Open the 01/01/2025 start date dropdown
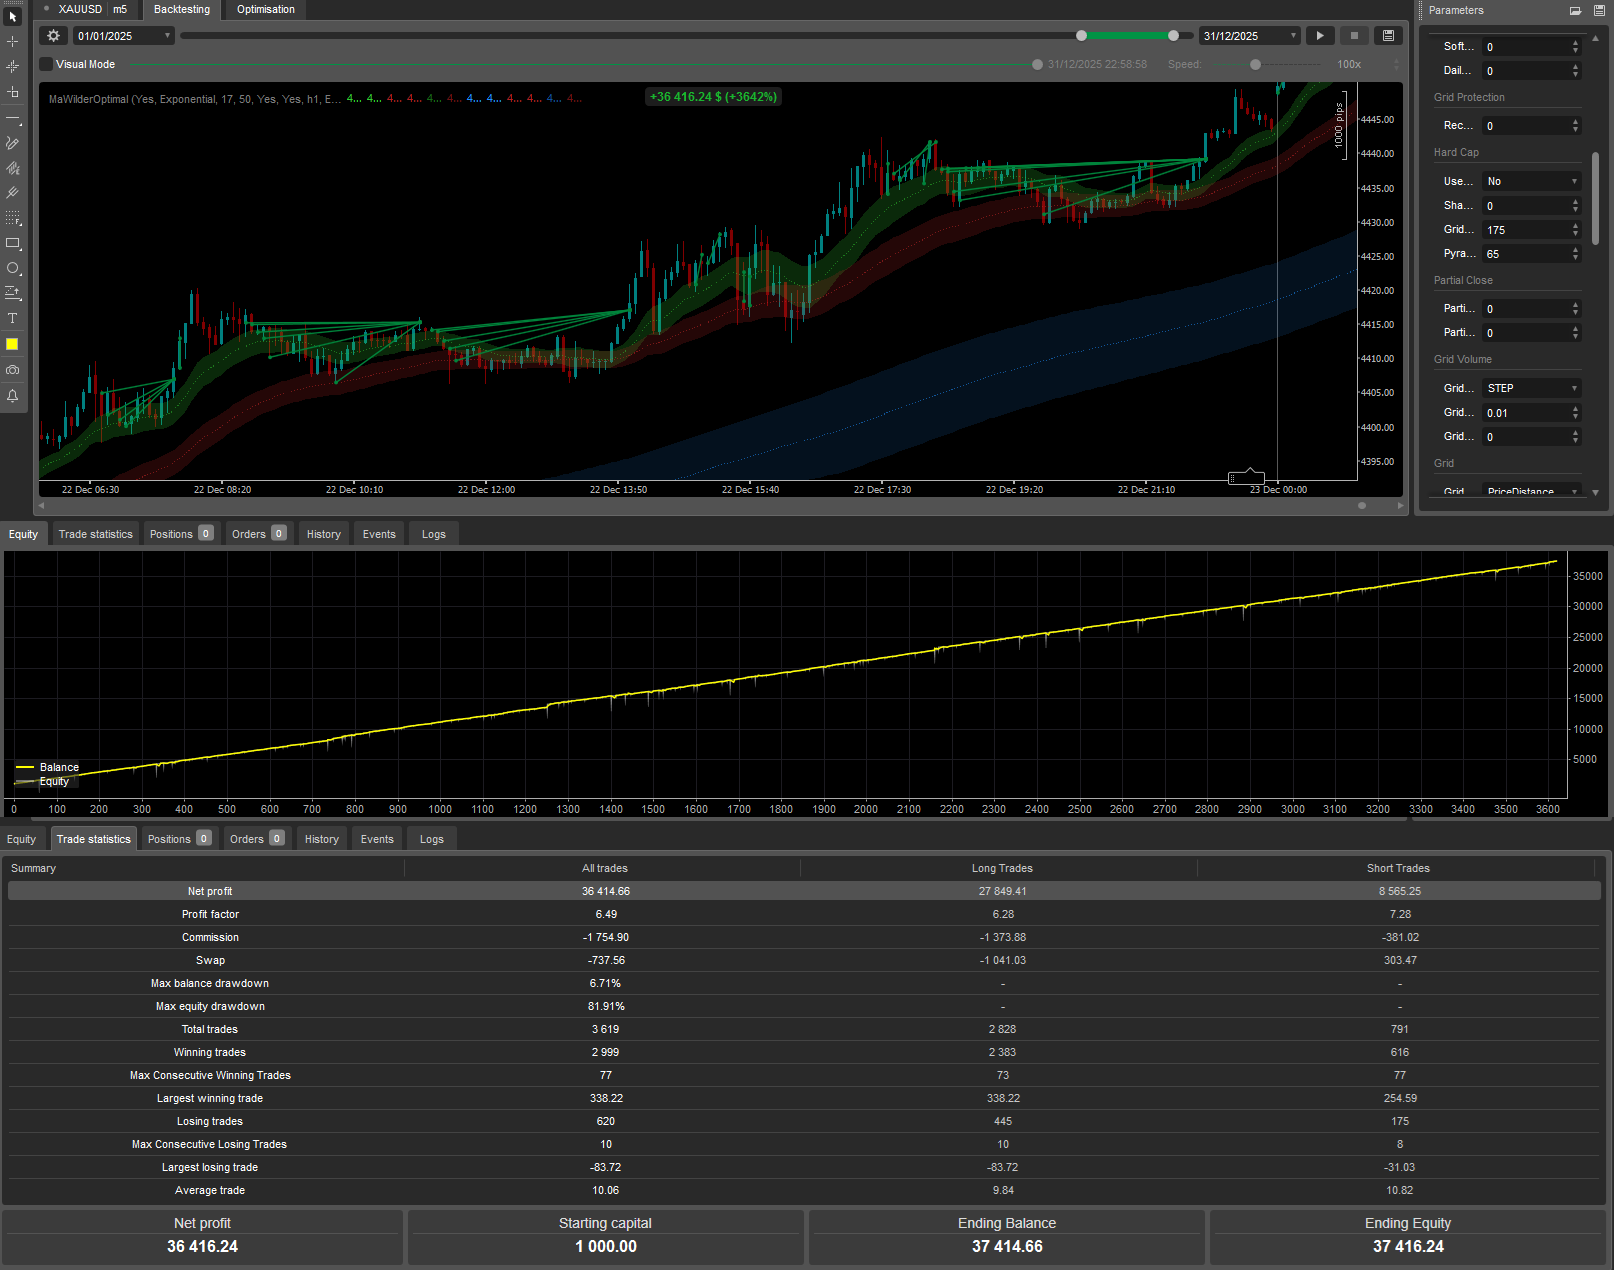Screen dimensions: 1614x1271 click(124, 36)
